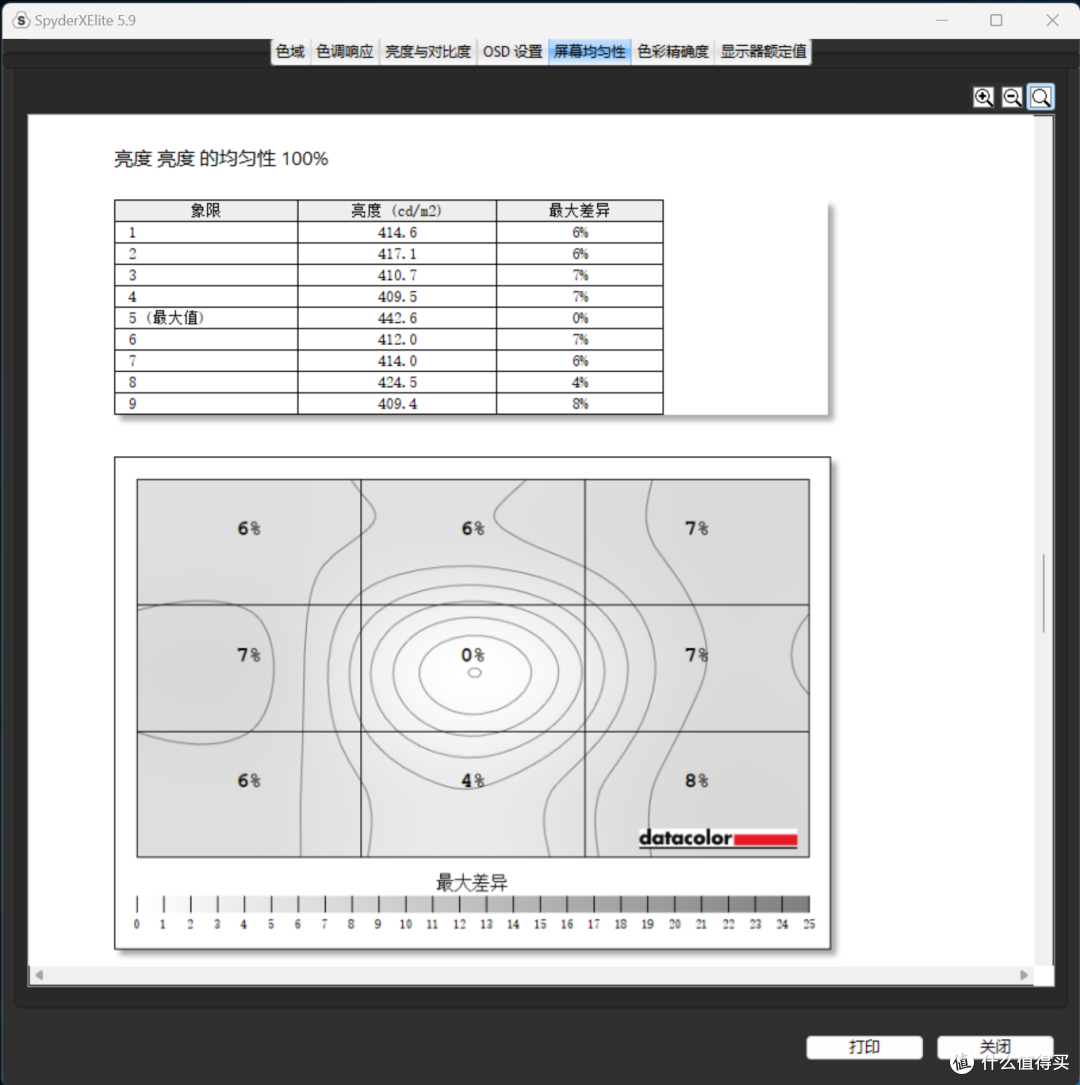The width and height of the screenshot is (1080, 1085).
Task: Click the 412.0 brightness value
Action: [x=397, y=340]
